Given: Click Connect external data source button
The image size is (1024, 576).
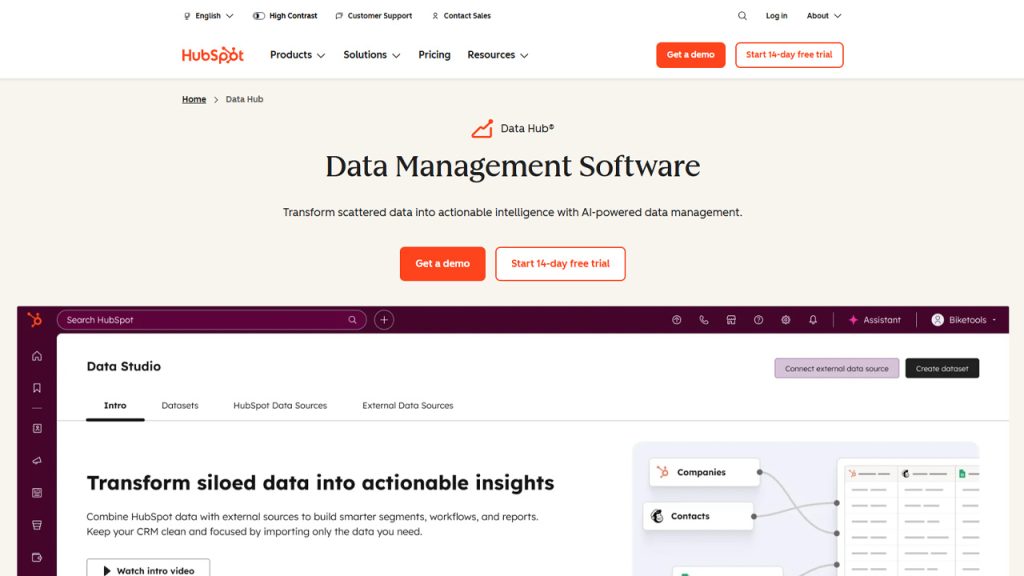Looking at the screenshot, I should (x=837, y=368).
